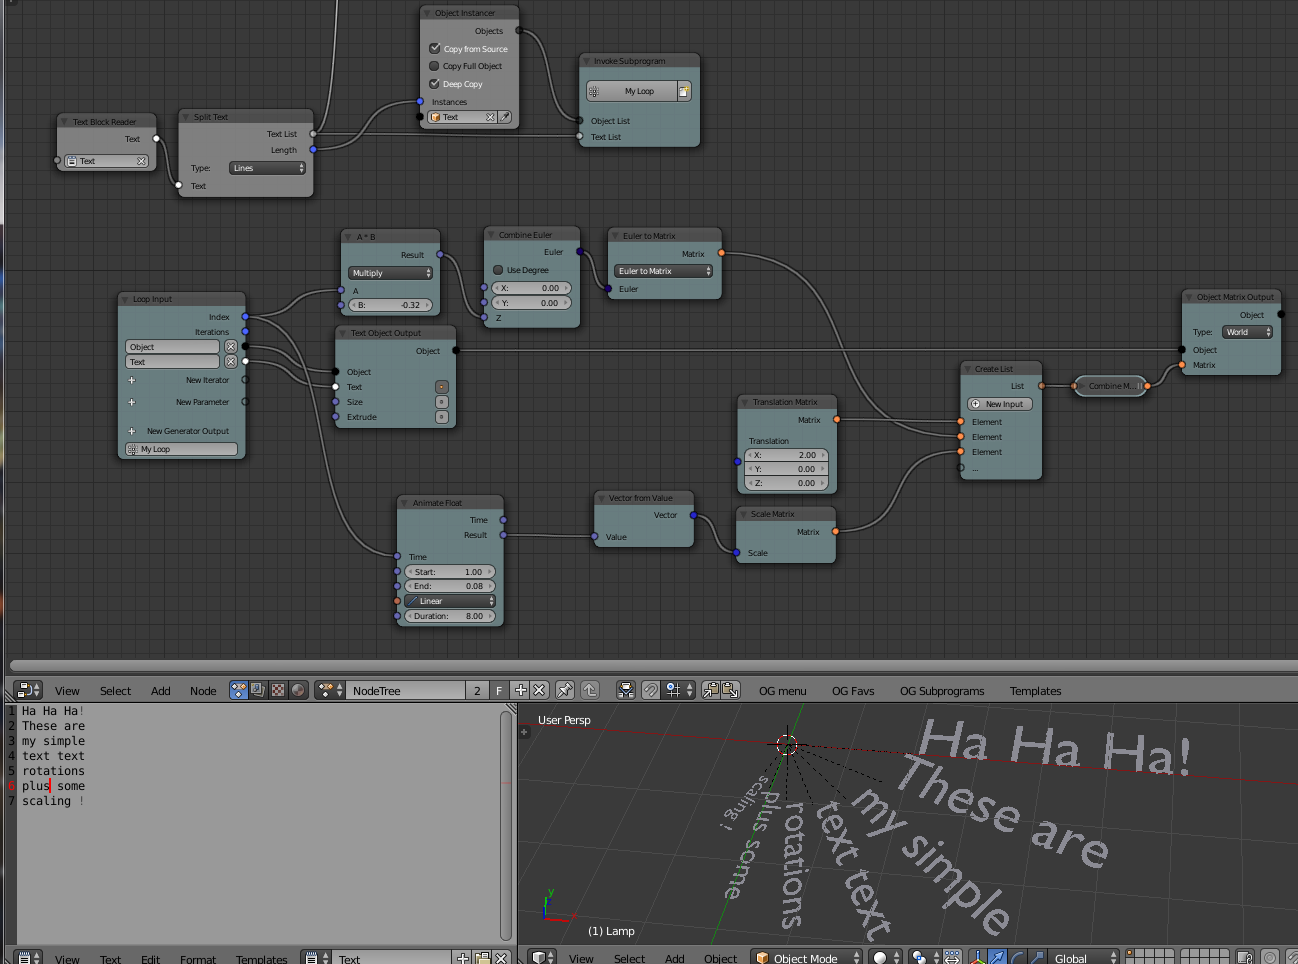This screenshot has width=1298, height=964.
Task: Toggle Size row button in Text Object Output
Action: point(442,402)
